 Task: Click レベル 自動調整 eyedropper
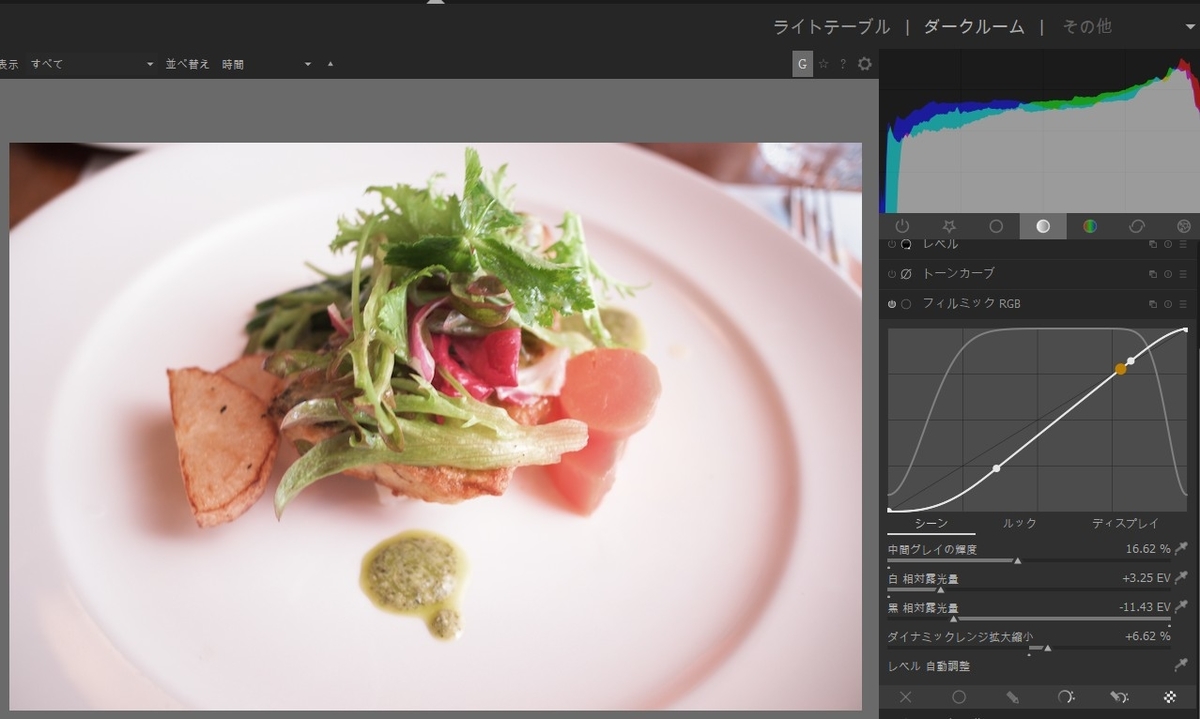point(1181,665)
